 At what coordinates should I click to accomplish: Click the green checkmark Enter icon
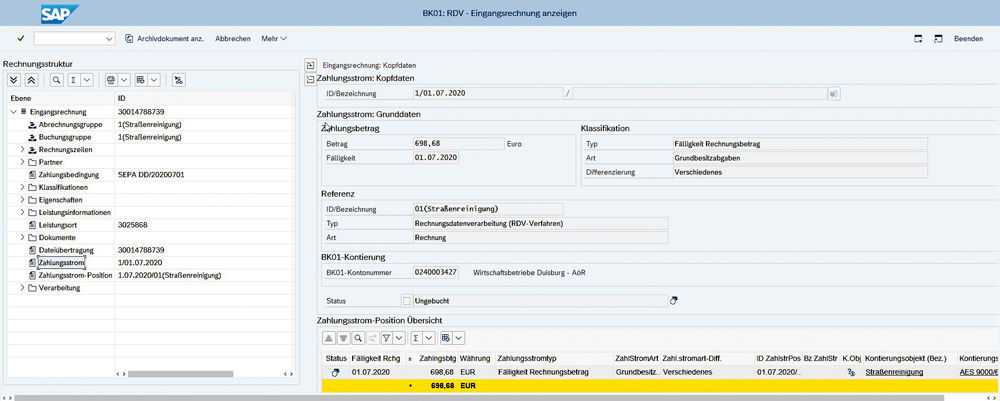click(x=20, y=38)
